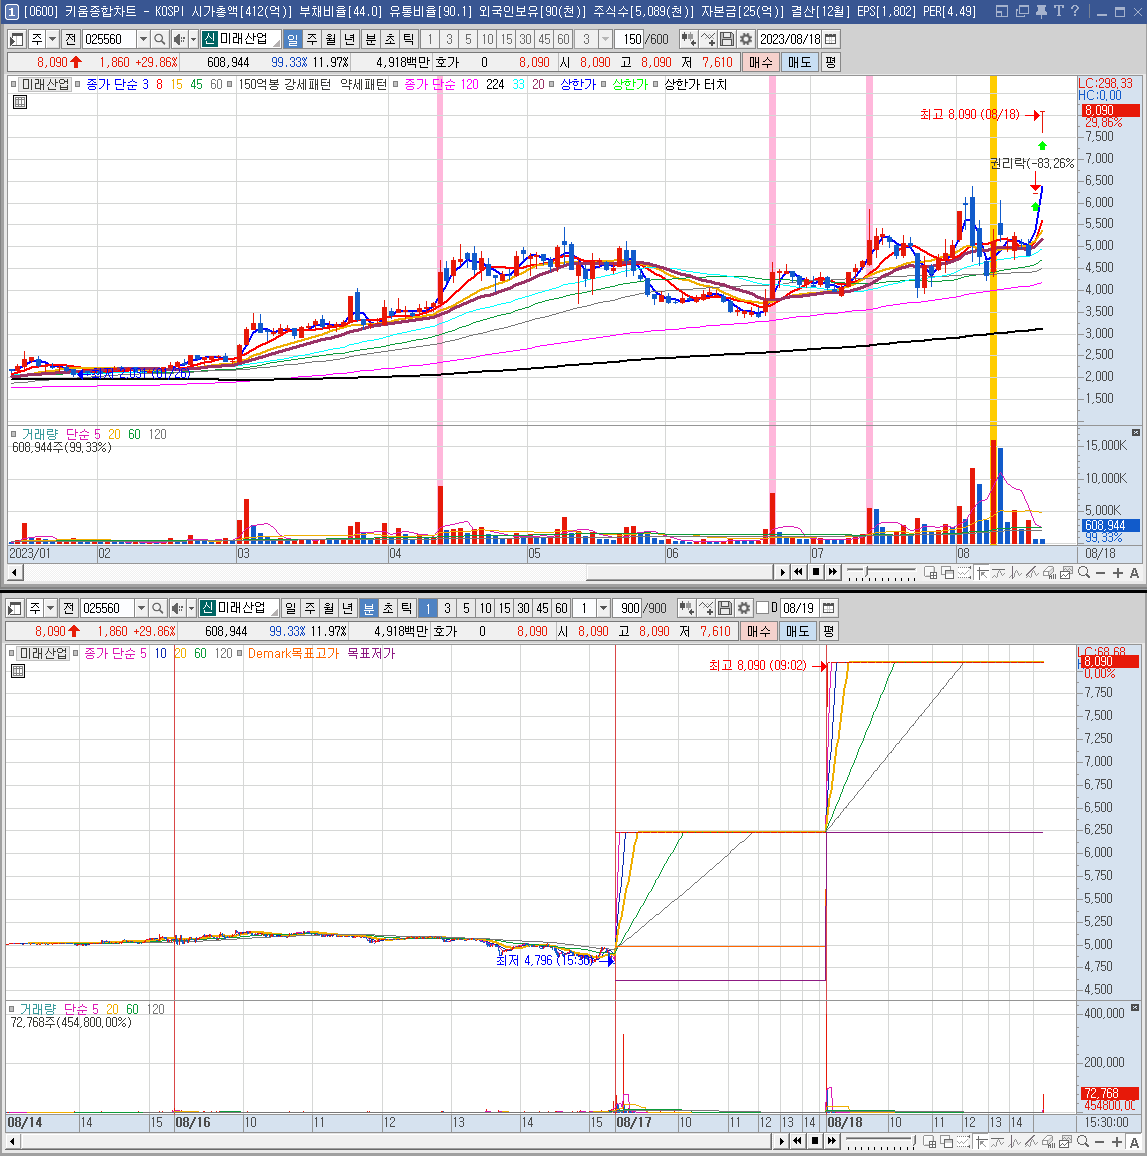Image resolution: width=1147 pixels, height=1156 pixels.
Task: Click the upper chart table grid icon under 미래산업 label
Action: tap(20, 102)
